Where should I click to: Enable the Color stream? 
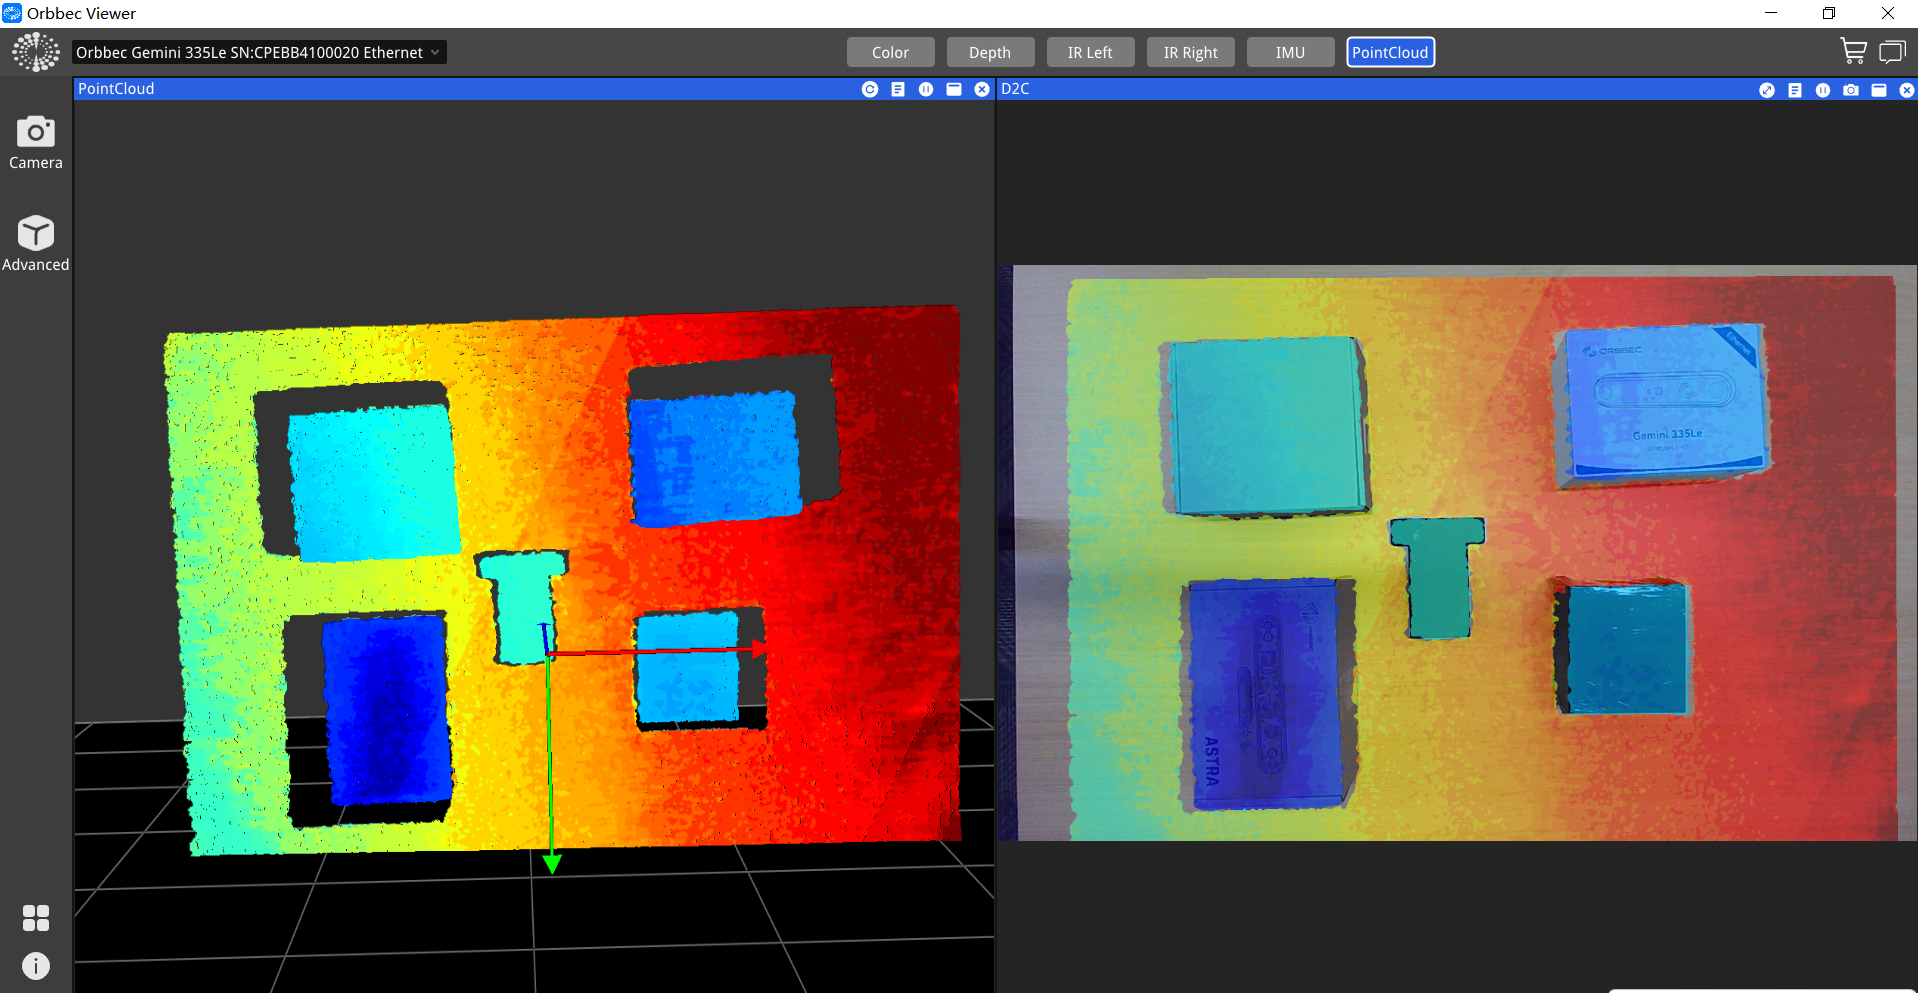click(x=890, y=52)
